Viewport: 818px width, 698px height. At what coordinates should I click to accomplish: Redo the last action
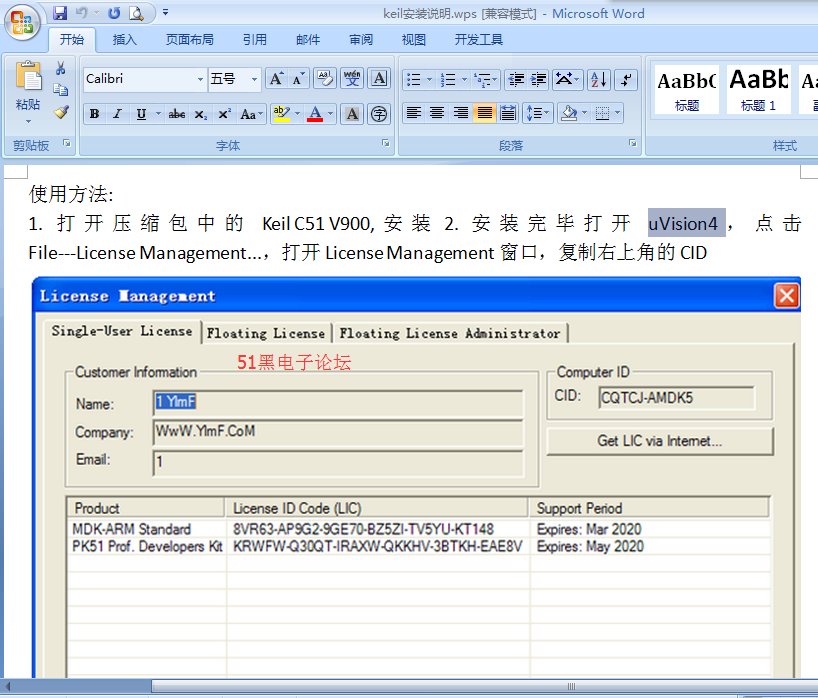pyautogui.click(x=114, y=13)
